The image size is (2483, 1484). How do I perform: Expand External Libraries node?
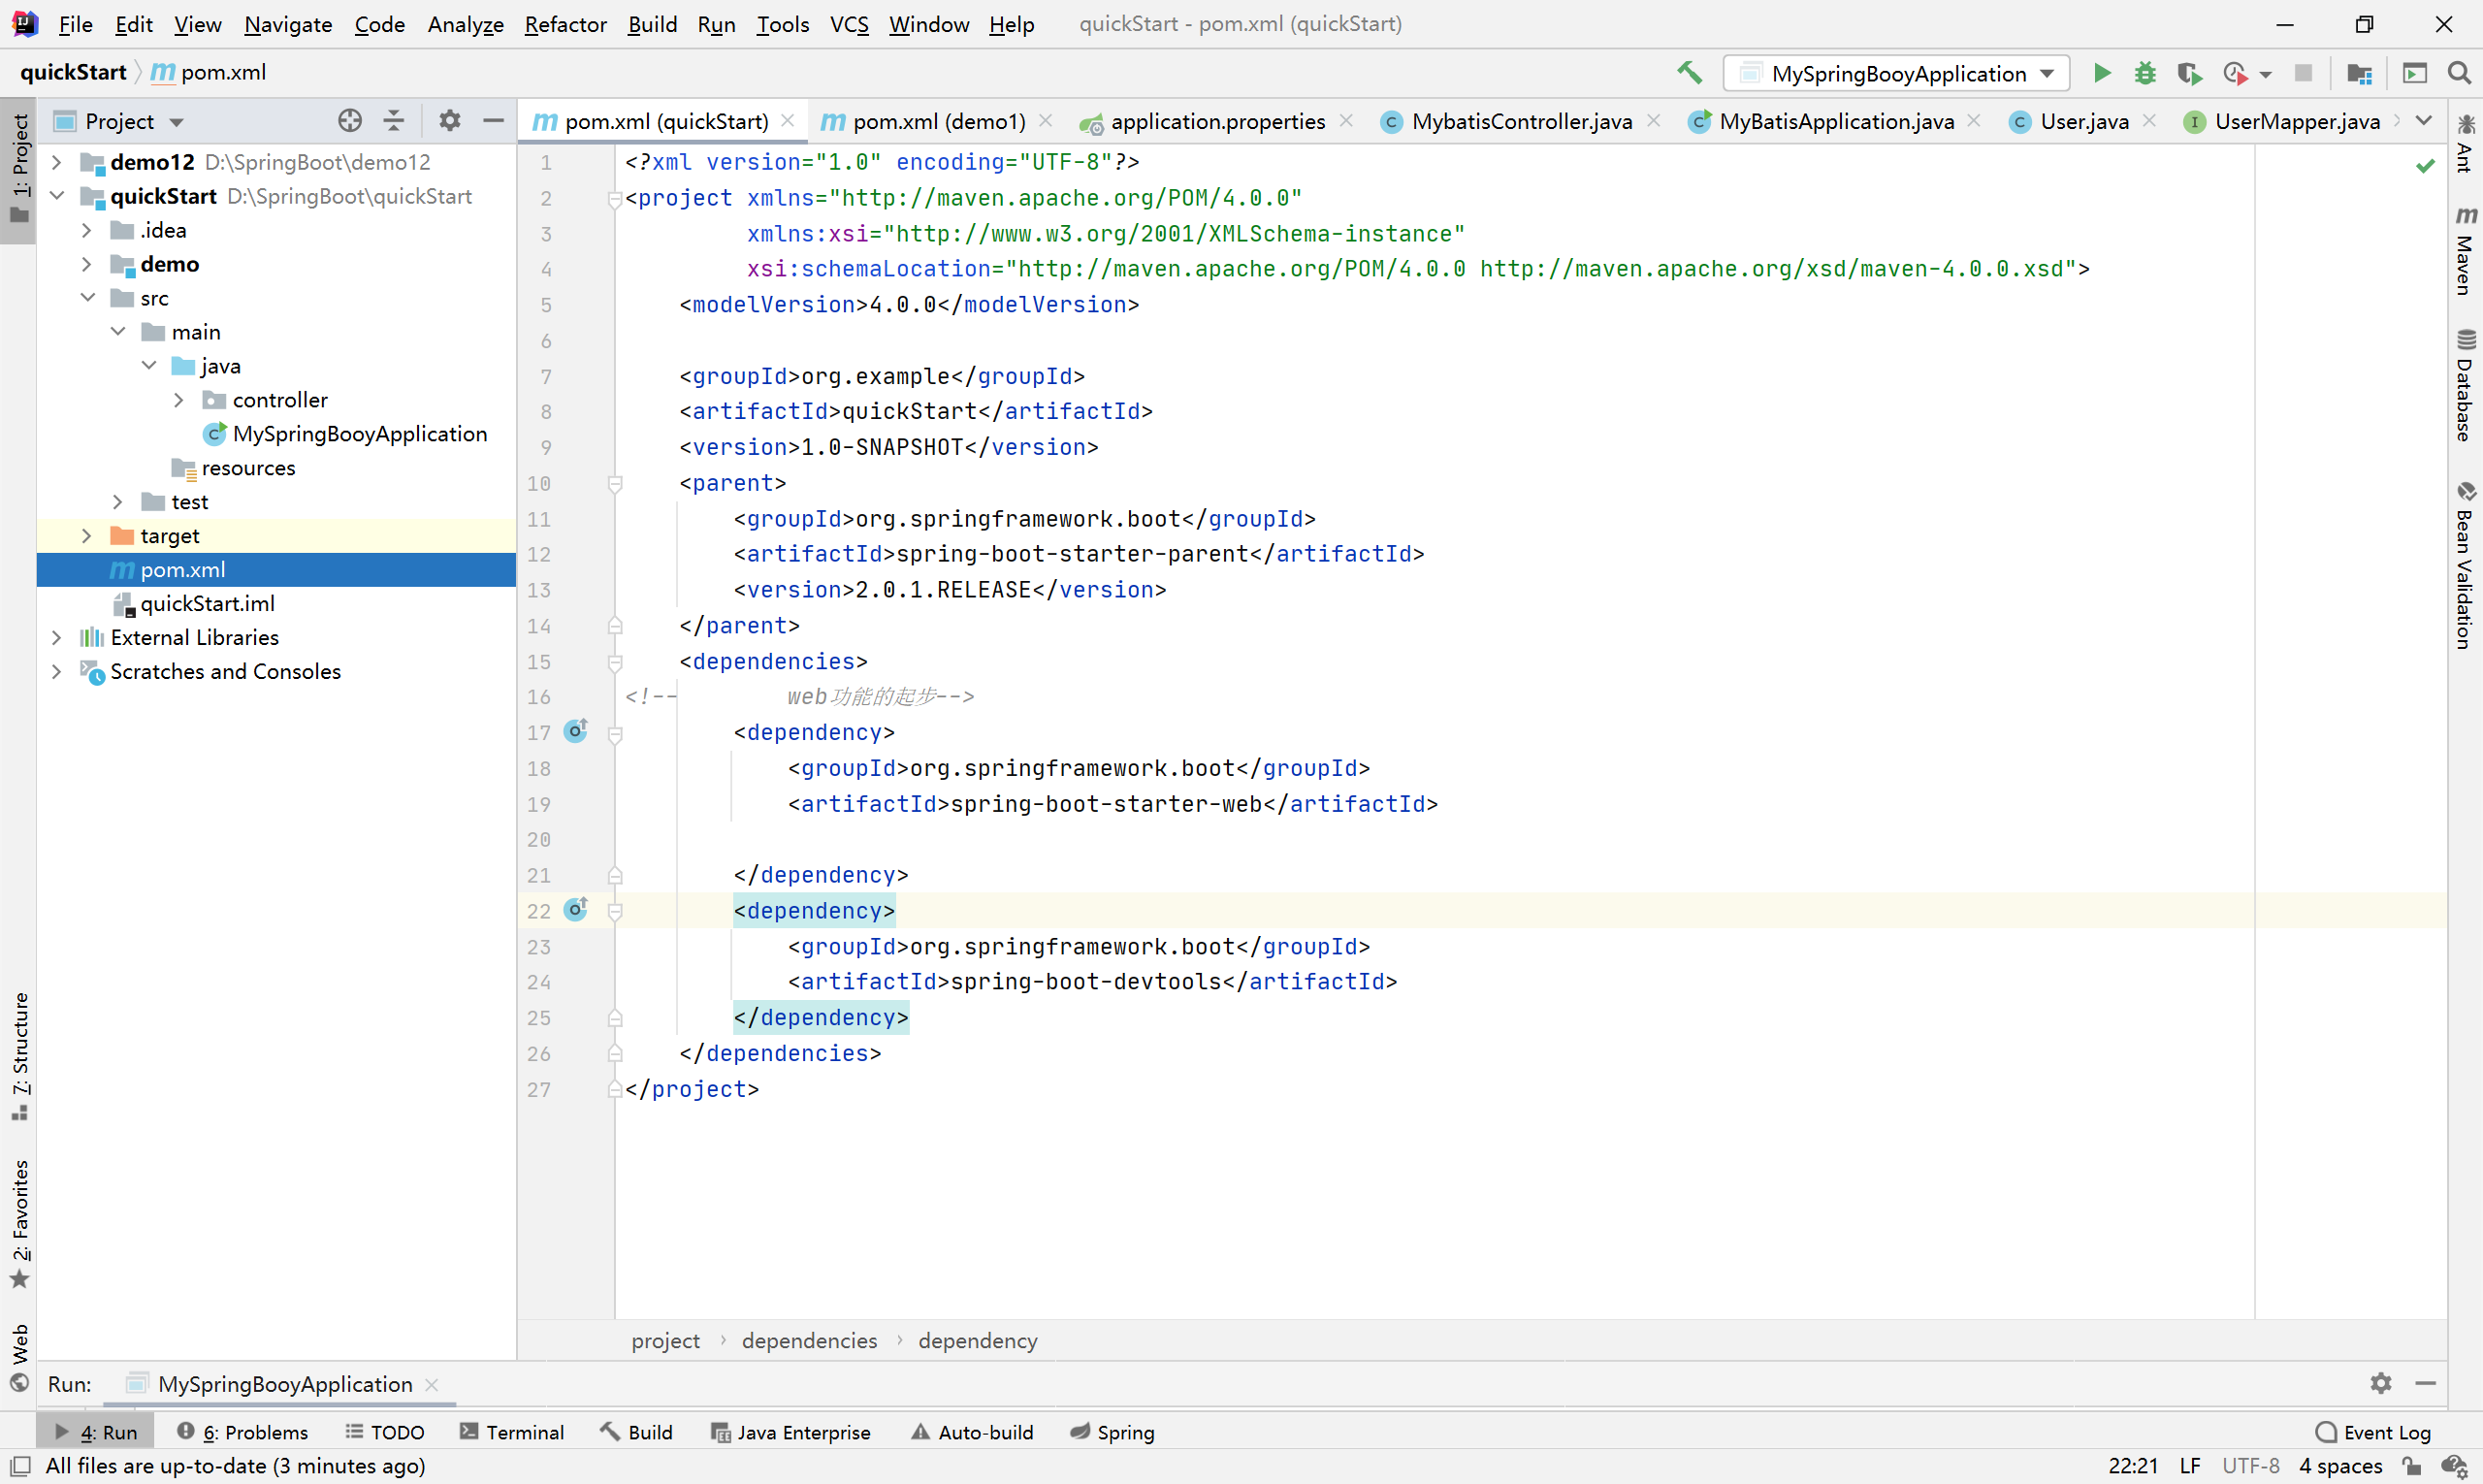(x=57, y=638)
